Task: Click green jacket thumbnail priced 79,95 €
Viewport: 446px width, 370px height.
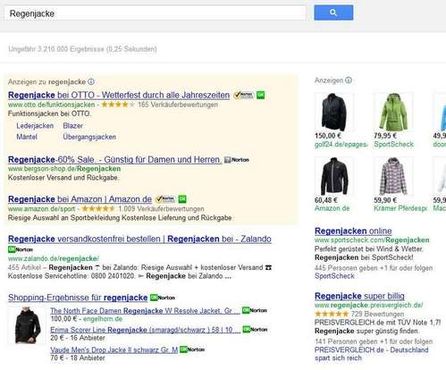Action: pyautogui.click(x=393, y=112)
